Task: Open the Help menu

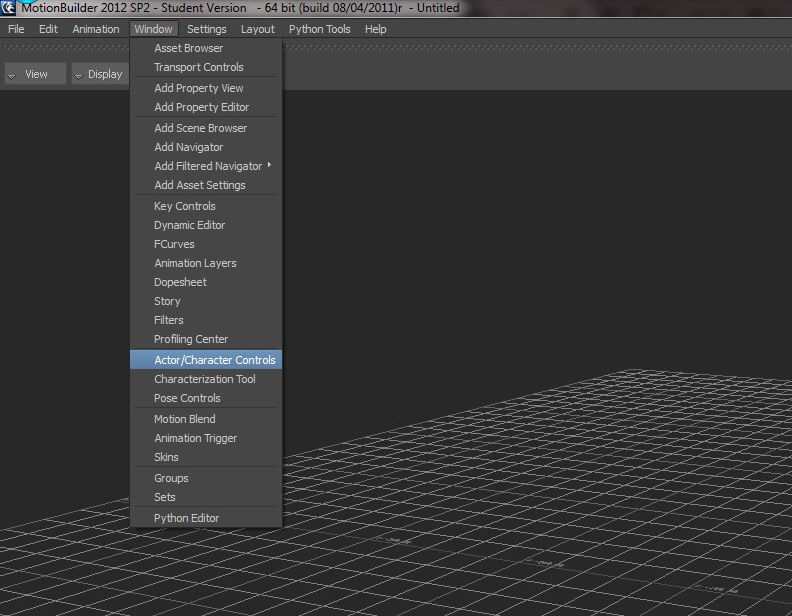Action: [376, 29]
